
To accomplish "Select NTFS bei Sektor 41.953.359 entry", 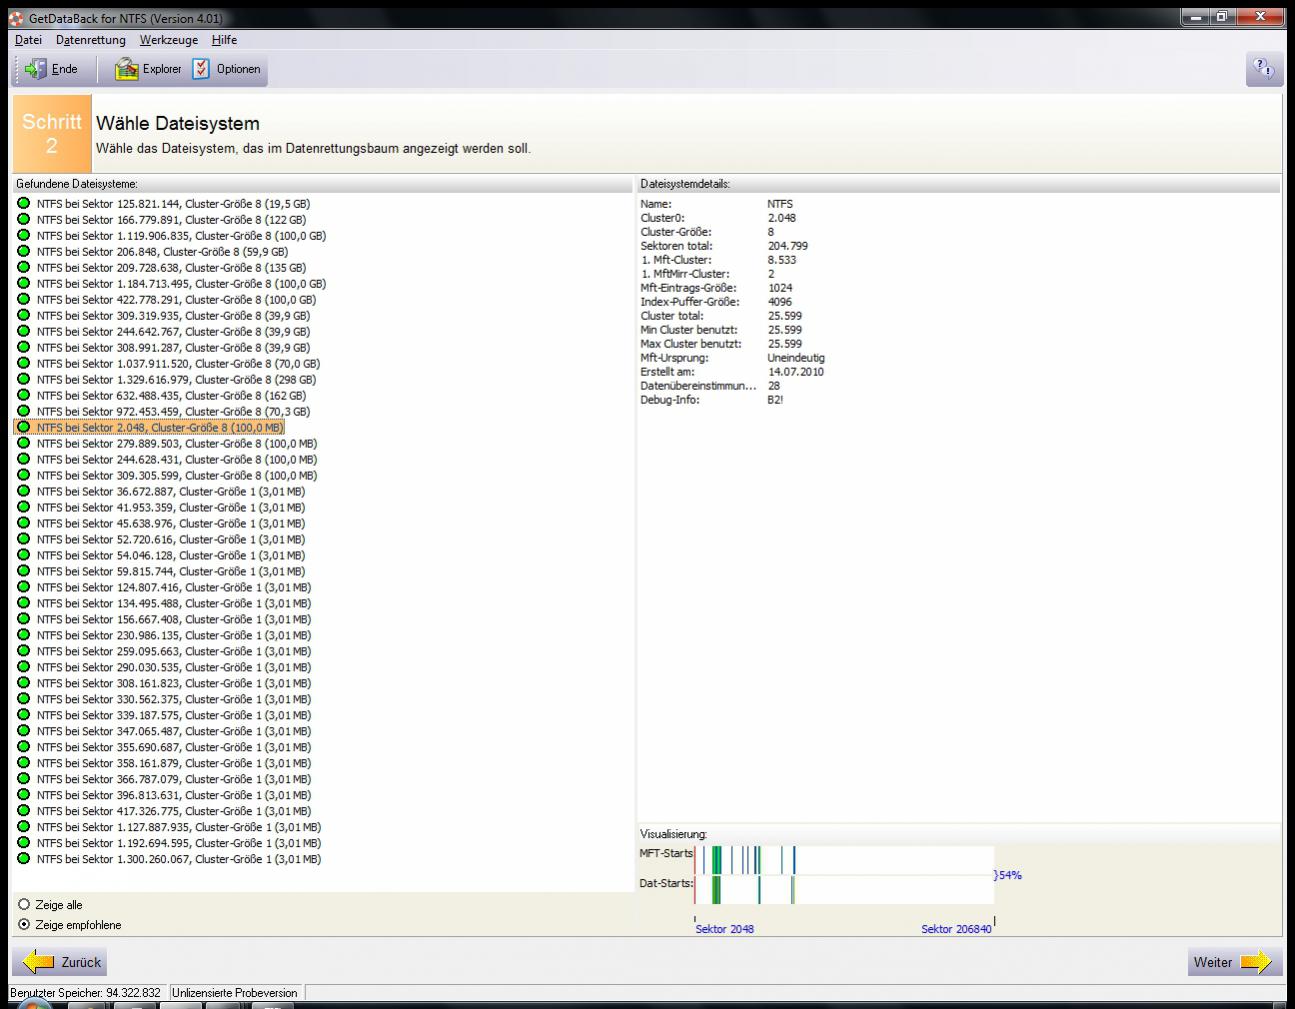I will coord(171,508).
